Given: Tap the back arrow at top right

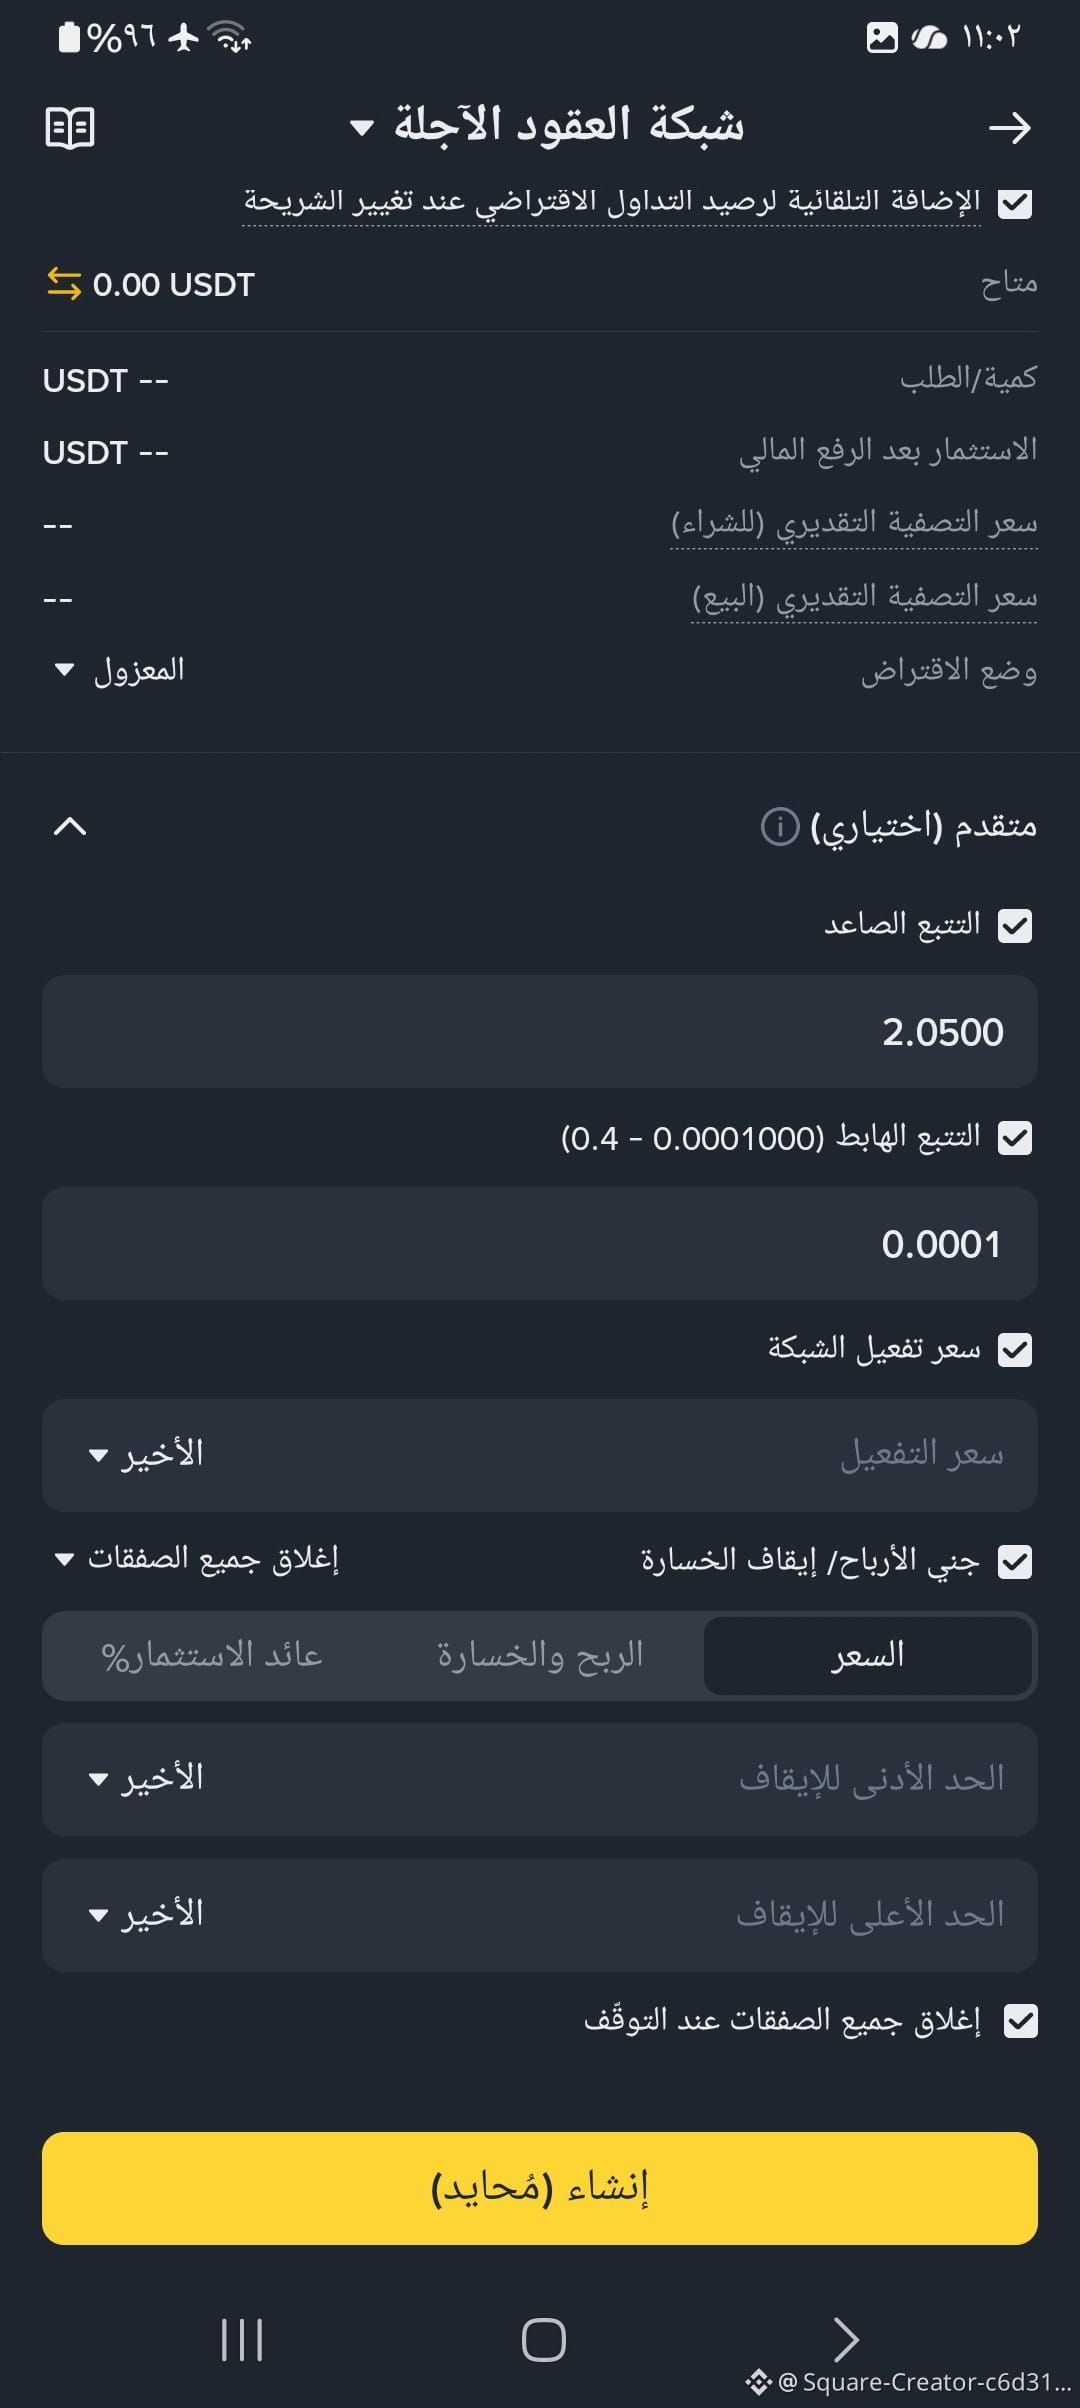Looking at the screenshot, I should coord(1009,128).
